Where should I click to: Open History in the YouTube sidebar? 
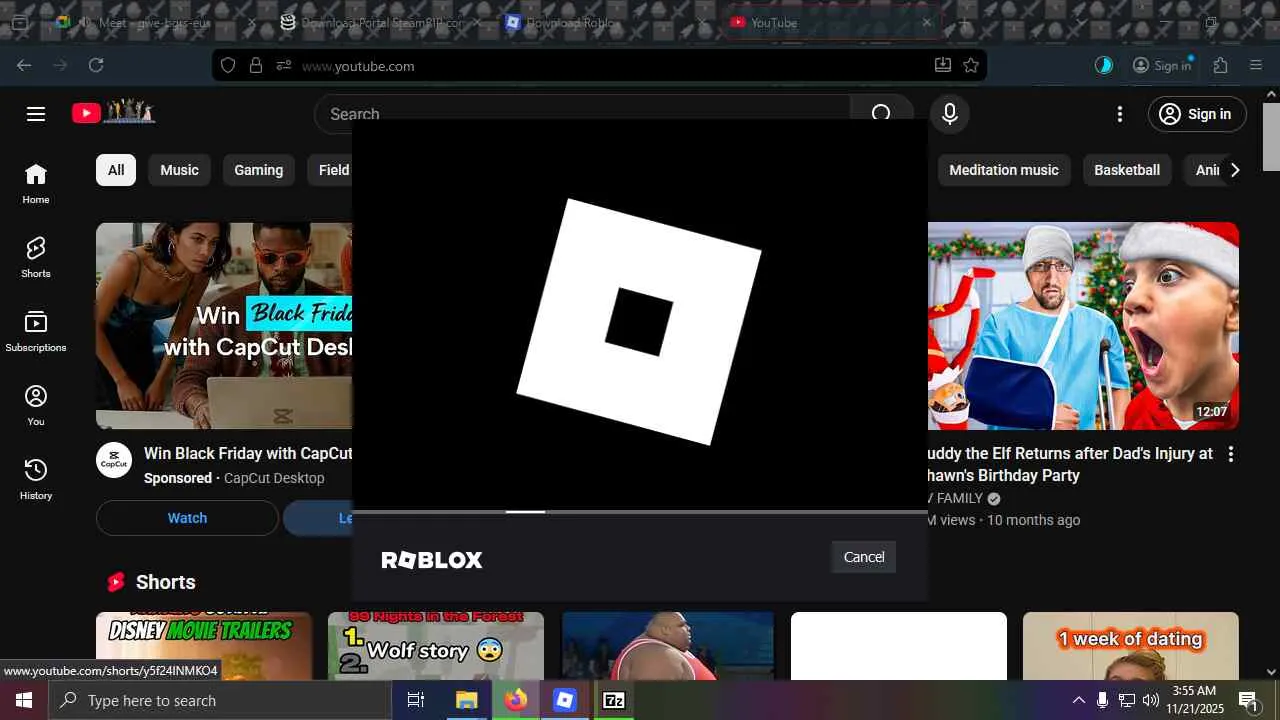pos(36,480)
